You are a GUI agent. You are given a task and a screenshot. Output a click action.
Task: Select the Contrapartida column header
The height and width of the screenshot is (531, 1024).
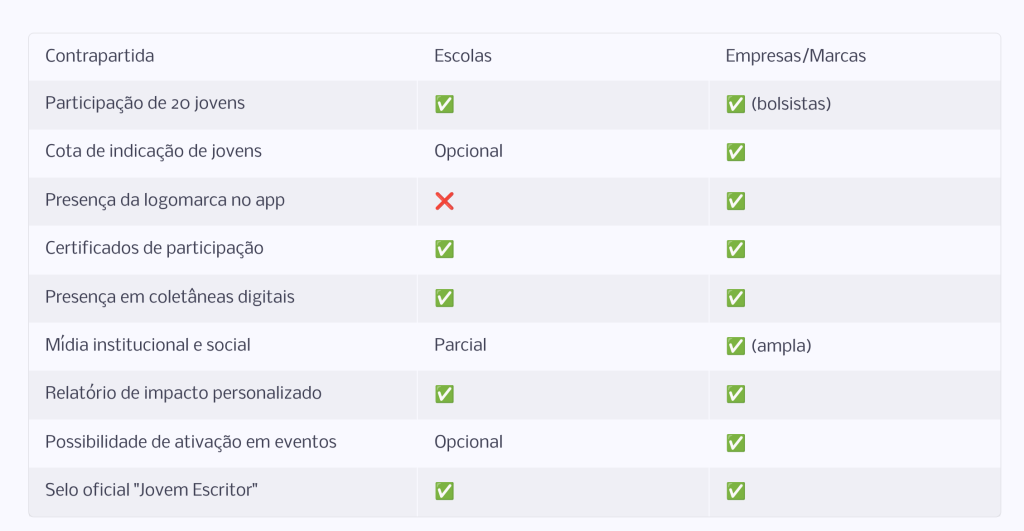[x=99, y=56]
